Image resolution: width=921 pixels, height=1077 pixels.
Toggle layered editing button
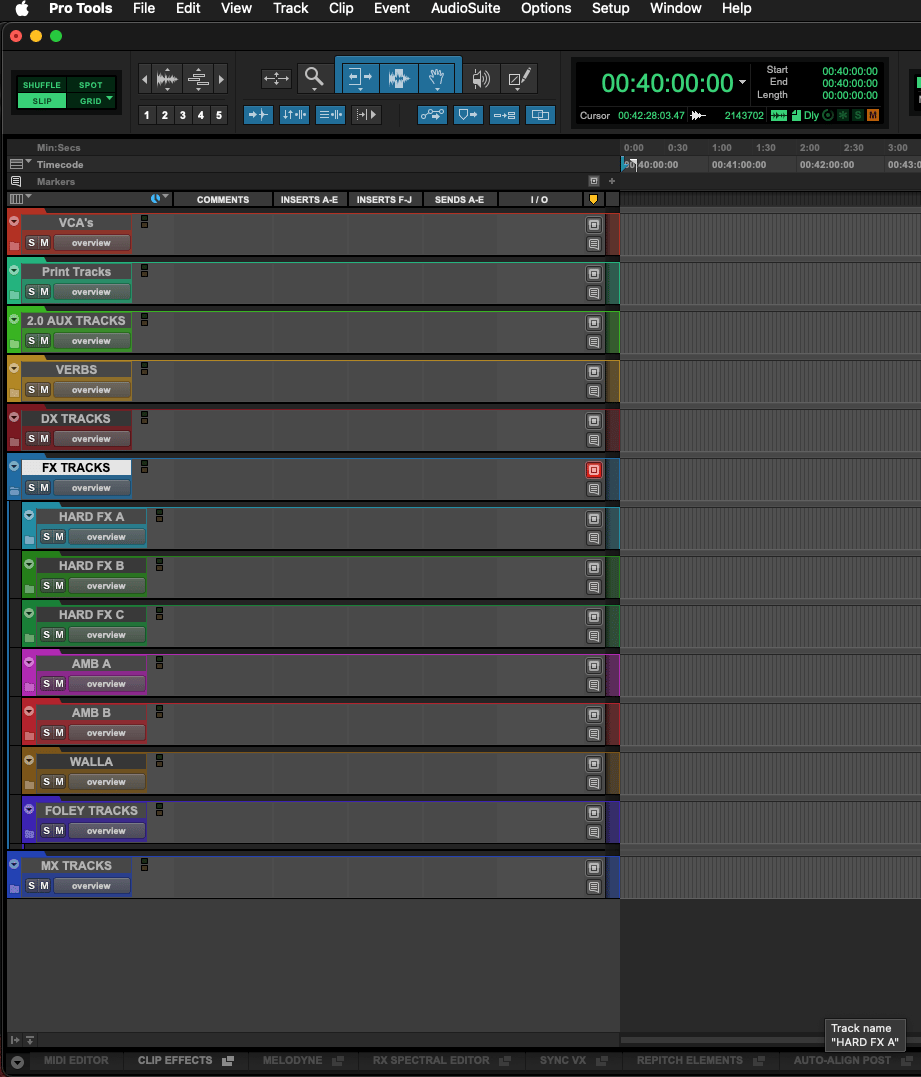pyautogui.click(x=541, y=115)
